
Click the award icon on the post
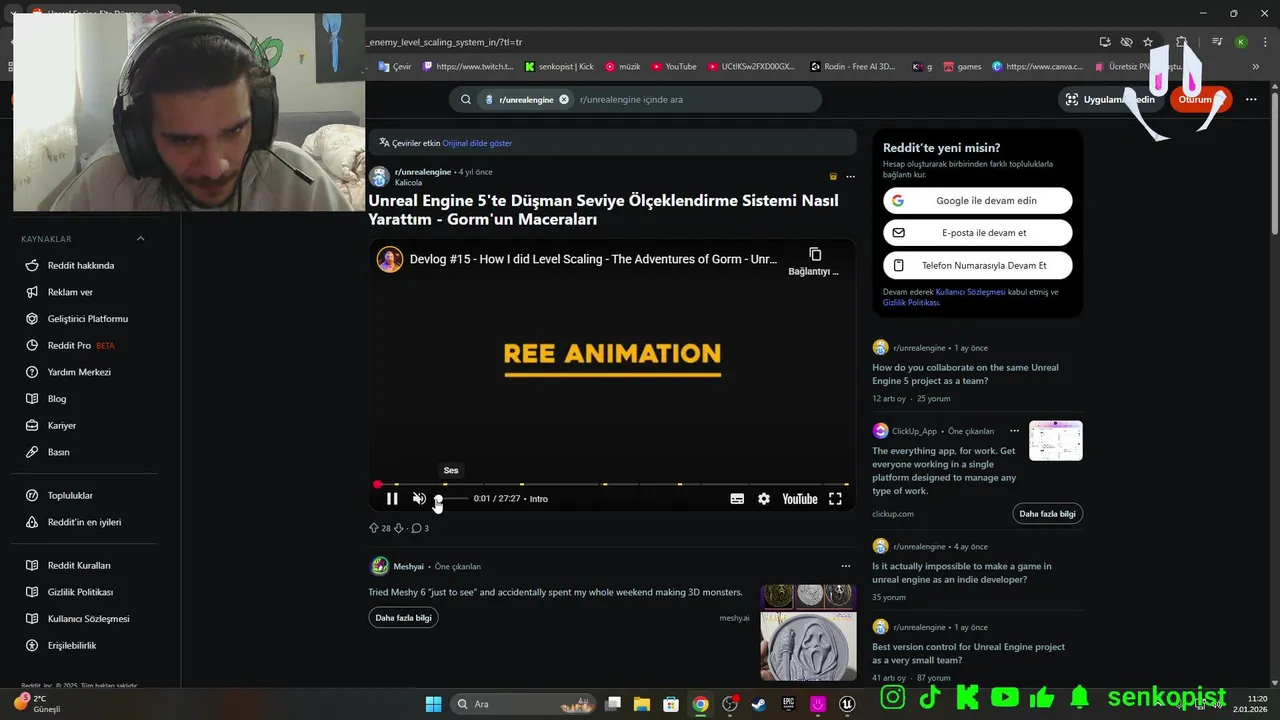[x=833, y=176]
